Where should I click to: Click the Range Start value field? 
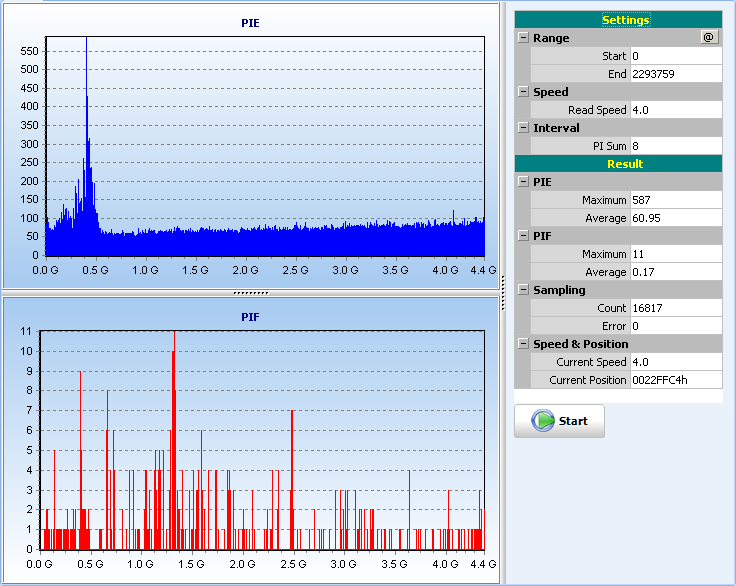675,56
